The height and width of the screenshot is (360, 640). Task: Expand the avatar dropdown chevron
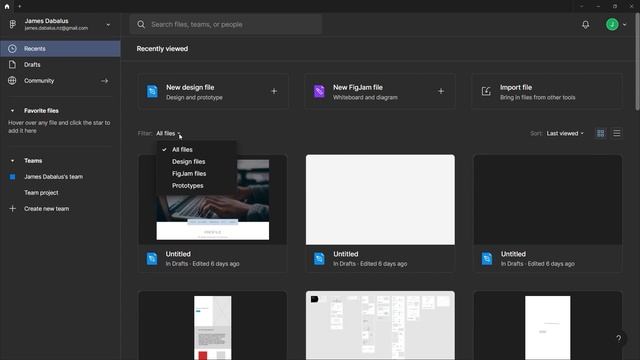pos(624,25)
